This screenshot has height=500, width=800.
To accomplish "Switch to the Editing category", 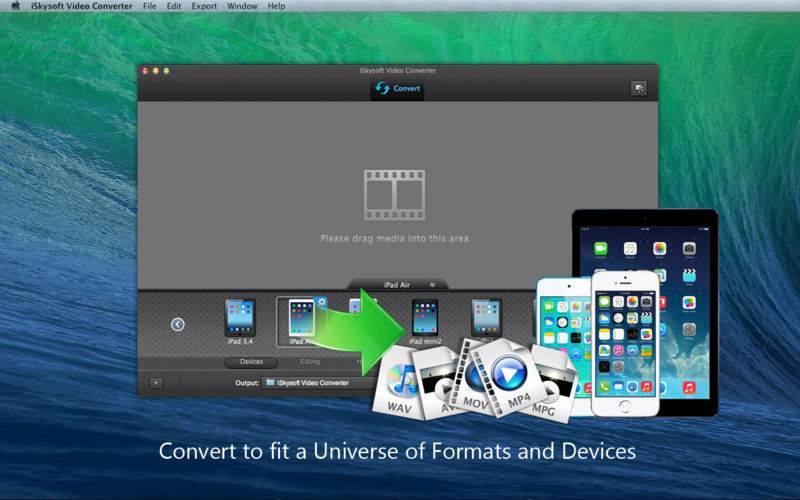I will coord(310,362).
